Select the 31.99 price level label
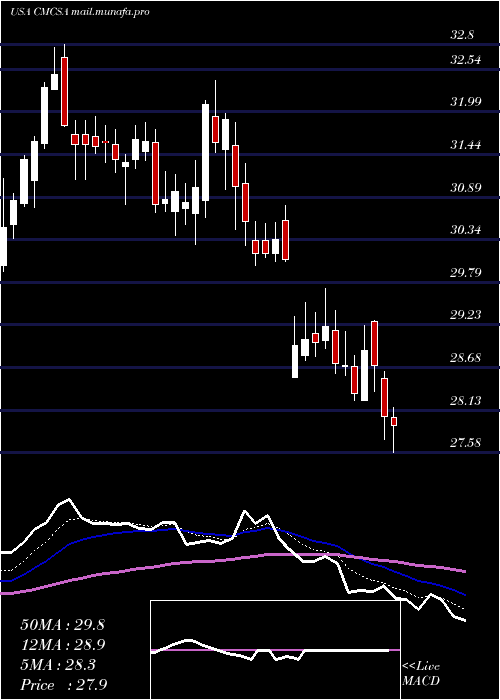Viewport: 500px width, 700px height. [466, 102]
